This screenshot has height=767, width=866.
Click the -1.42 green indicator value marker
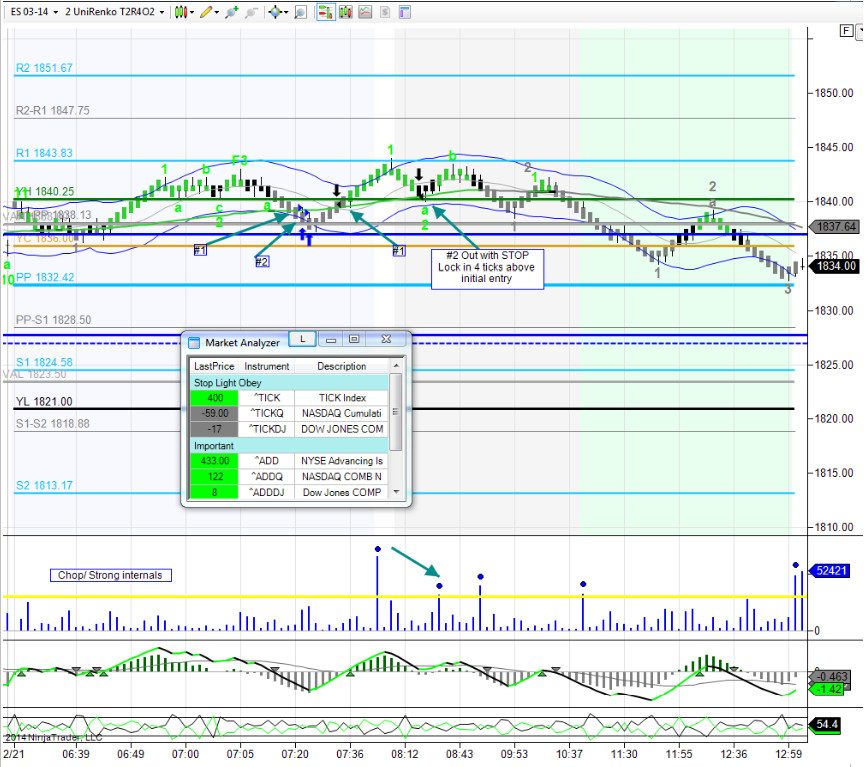click(x=827, y=689)
